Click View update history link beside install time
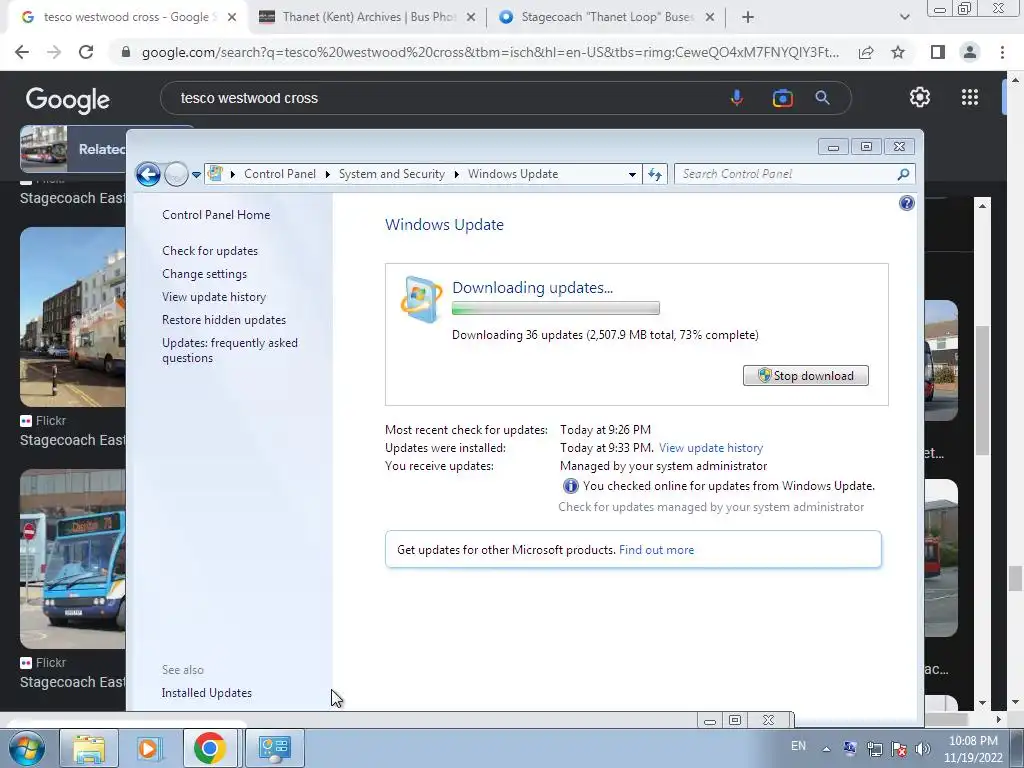The width and height of the screenshot is (1024, 768). click(x=711, y=448)
